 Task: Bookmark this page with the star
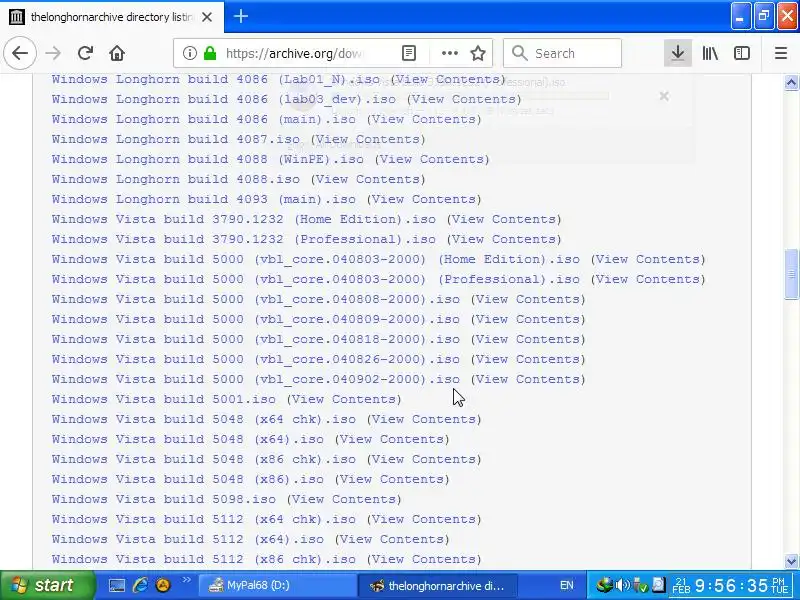click(x=478, y=53)
